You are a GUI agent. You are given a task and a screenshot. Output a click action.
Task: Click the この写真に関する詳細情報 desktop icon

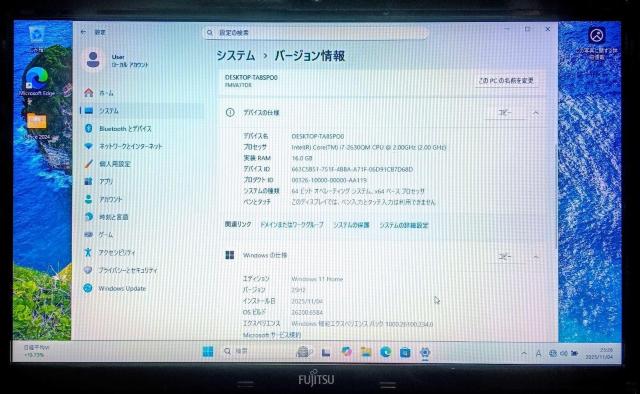pyautogui.click(x=597, y=43)
